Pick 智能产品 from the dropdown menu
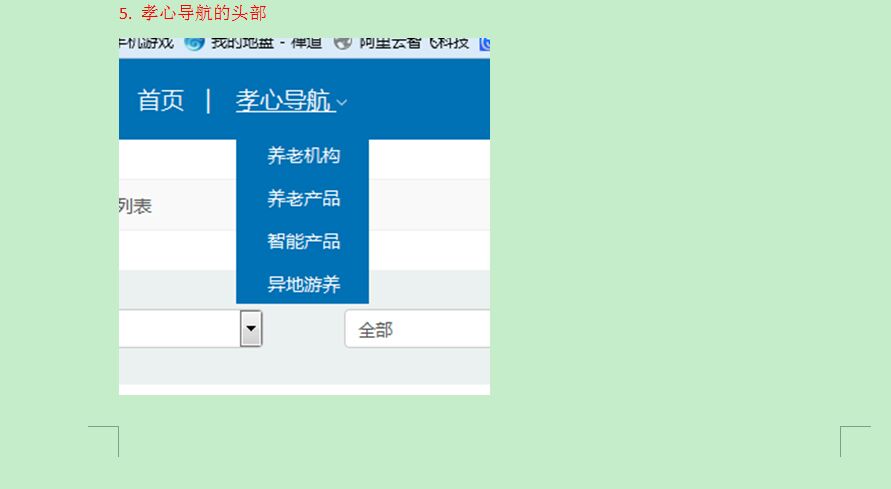891x489 pixels. pos(303,241)
